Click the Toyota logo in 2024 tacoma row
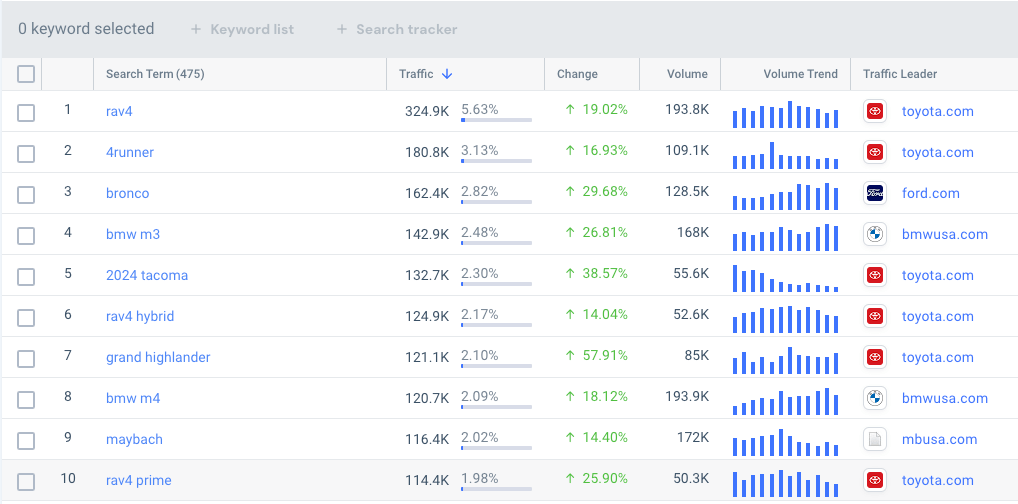 point(875,276)
